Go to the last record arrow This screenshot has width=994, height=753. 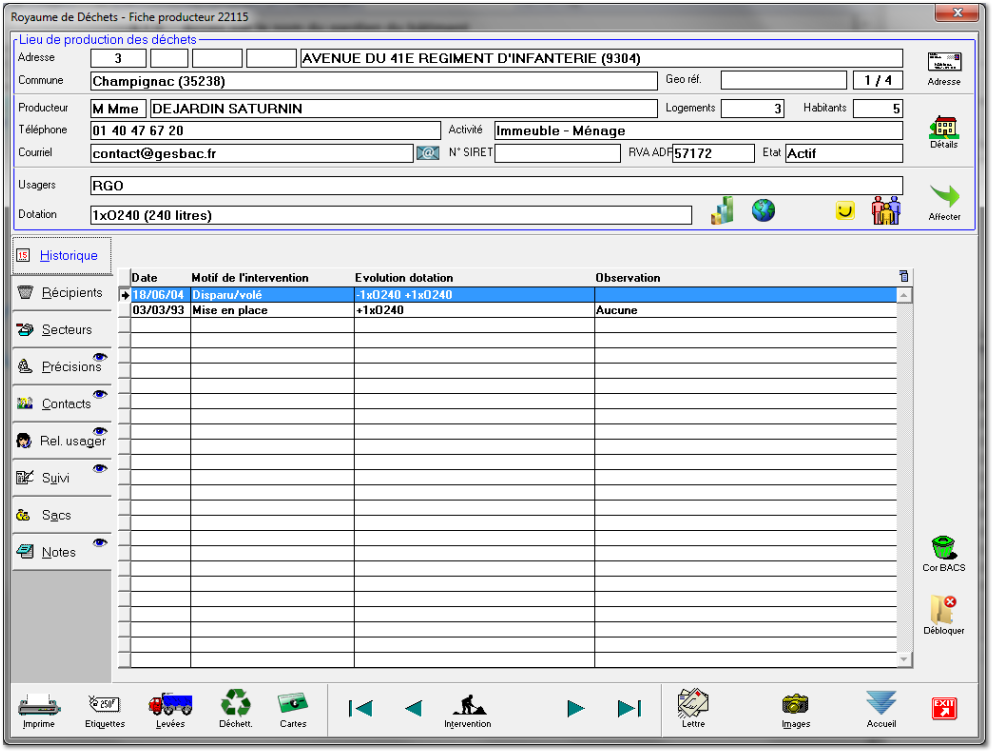(629, 709)
